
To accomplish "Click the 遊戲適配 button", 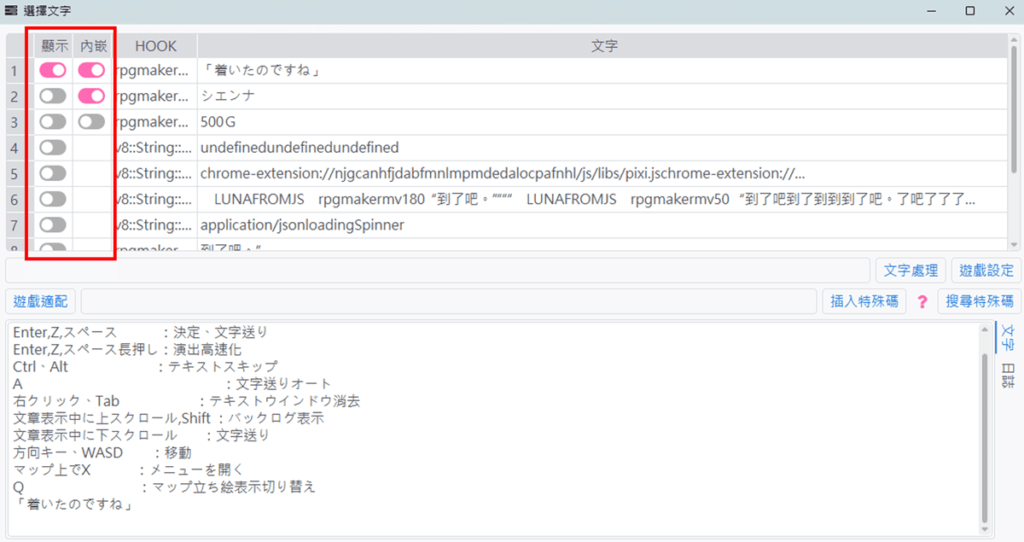I will tap(41, 301).
